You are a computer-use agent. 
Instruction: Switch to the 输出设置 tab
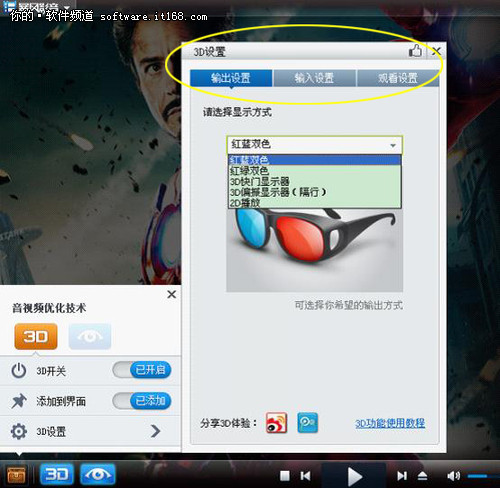click(x=231, y=78)
